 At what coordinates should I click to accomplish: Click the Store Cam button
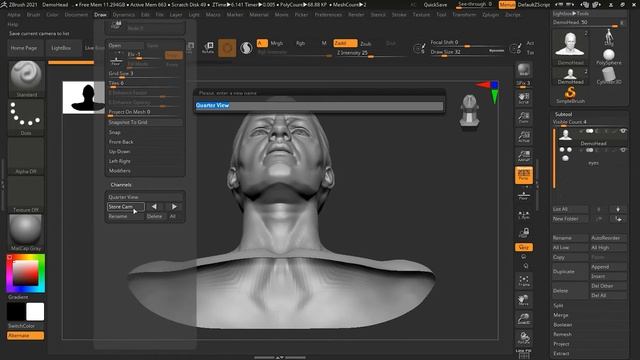click(126, 207)
